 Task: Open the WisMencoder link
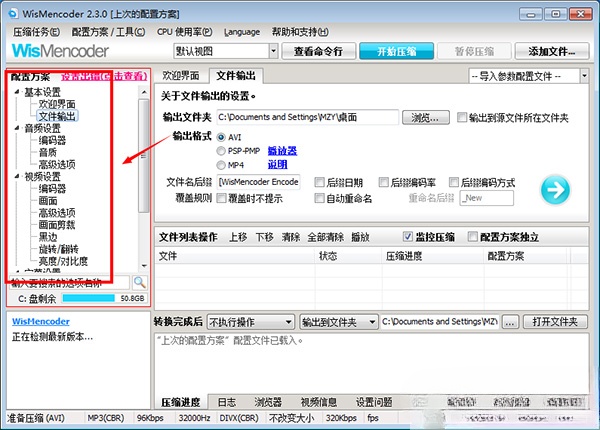pos(41,321)
